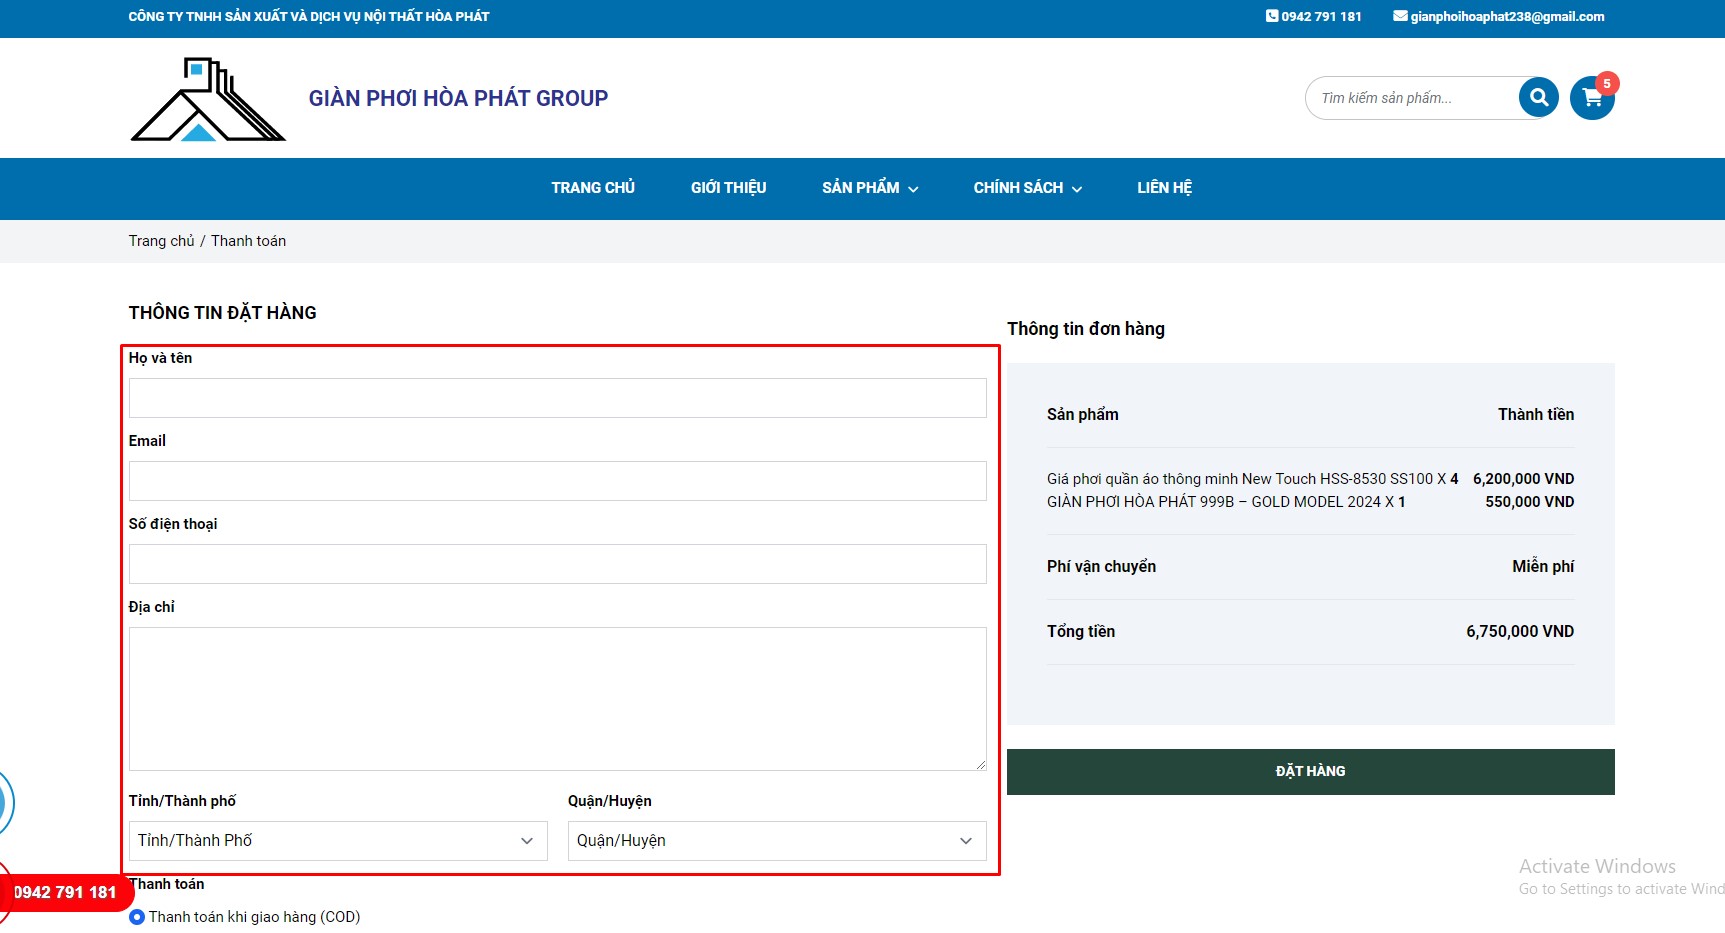1725x933 pixels.
Task: Click the THÔNG TIN ĐẶT HÀNG heading
Action: tap(222, 313)
